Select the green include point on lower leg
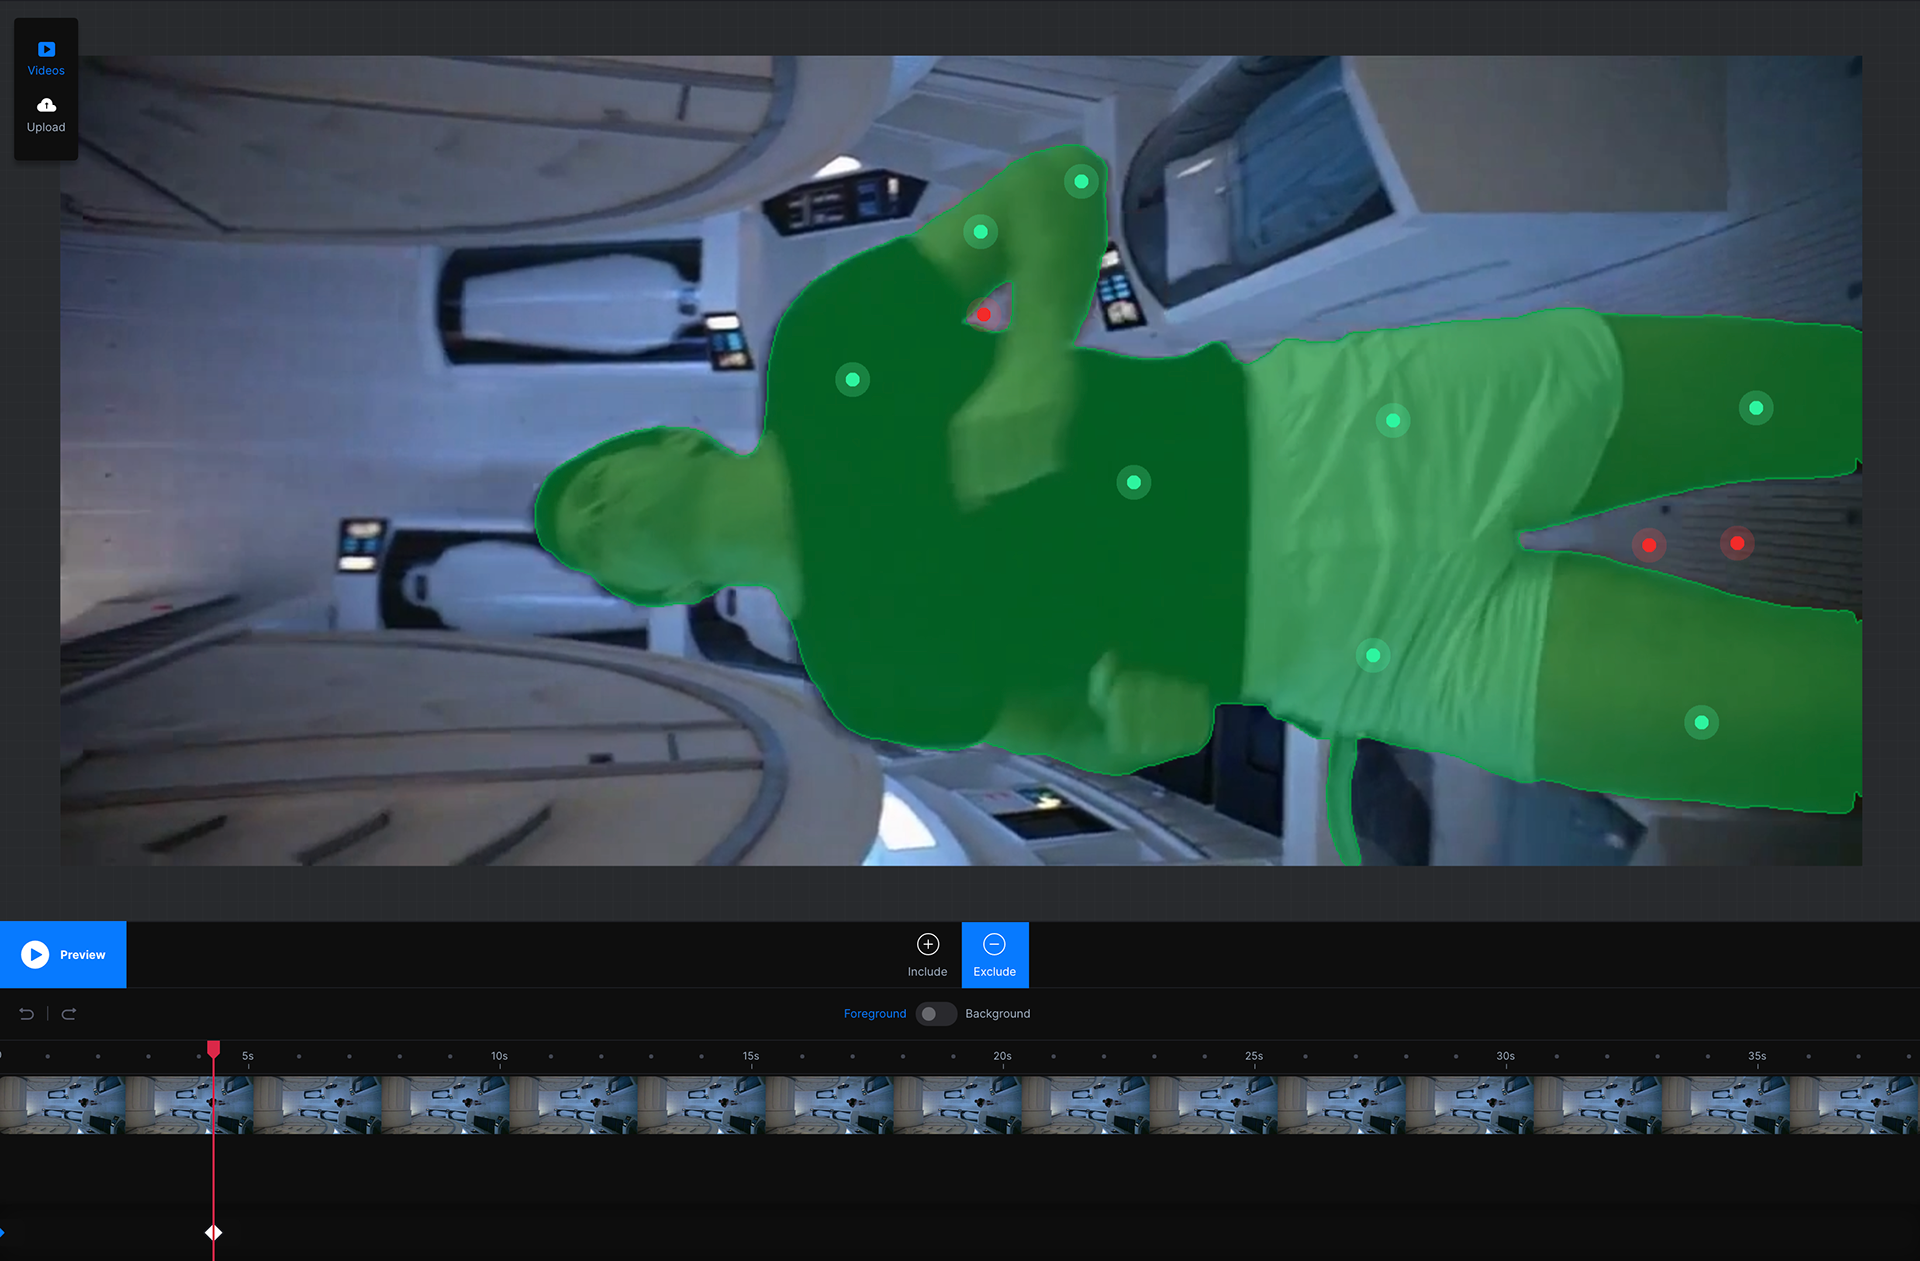The image size is (1920, 1261). 1701,723
